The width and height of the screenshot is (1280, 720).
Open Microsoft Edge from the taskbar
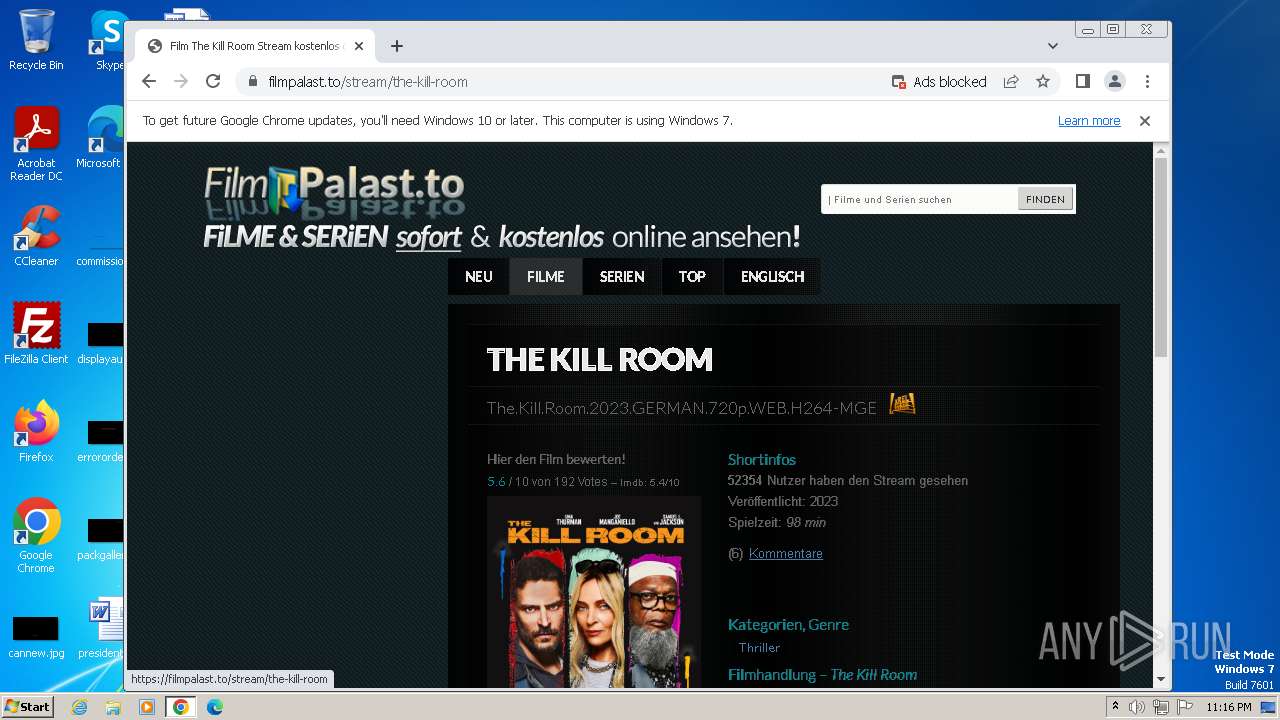tap(215, 707)
